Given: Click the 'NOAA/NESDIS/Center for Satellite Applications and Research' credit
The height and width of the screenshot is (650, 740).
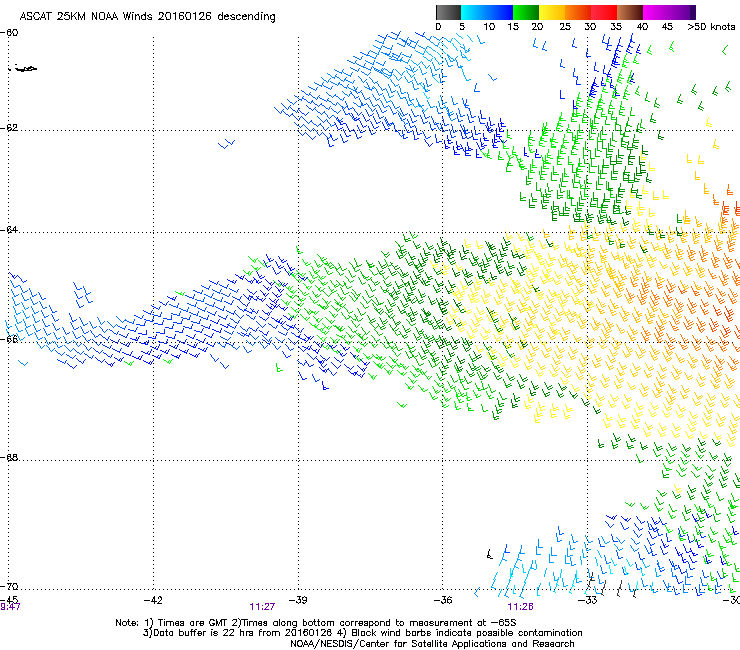Looking at the screenshot, I should [x=432, y=644].
